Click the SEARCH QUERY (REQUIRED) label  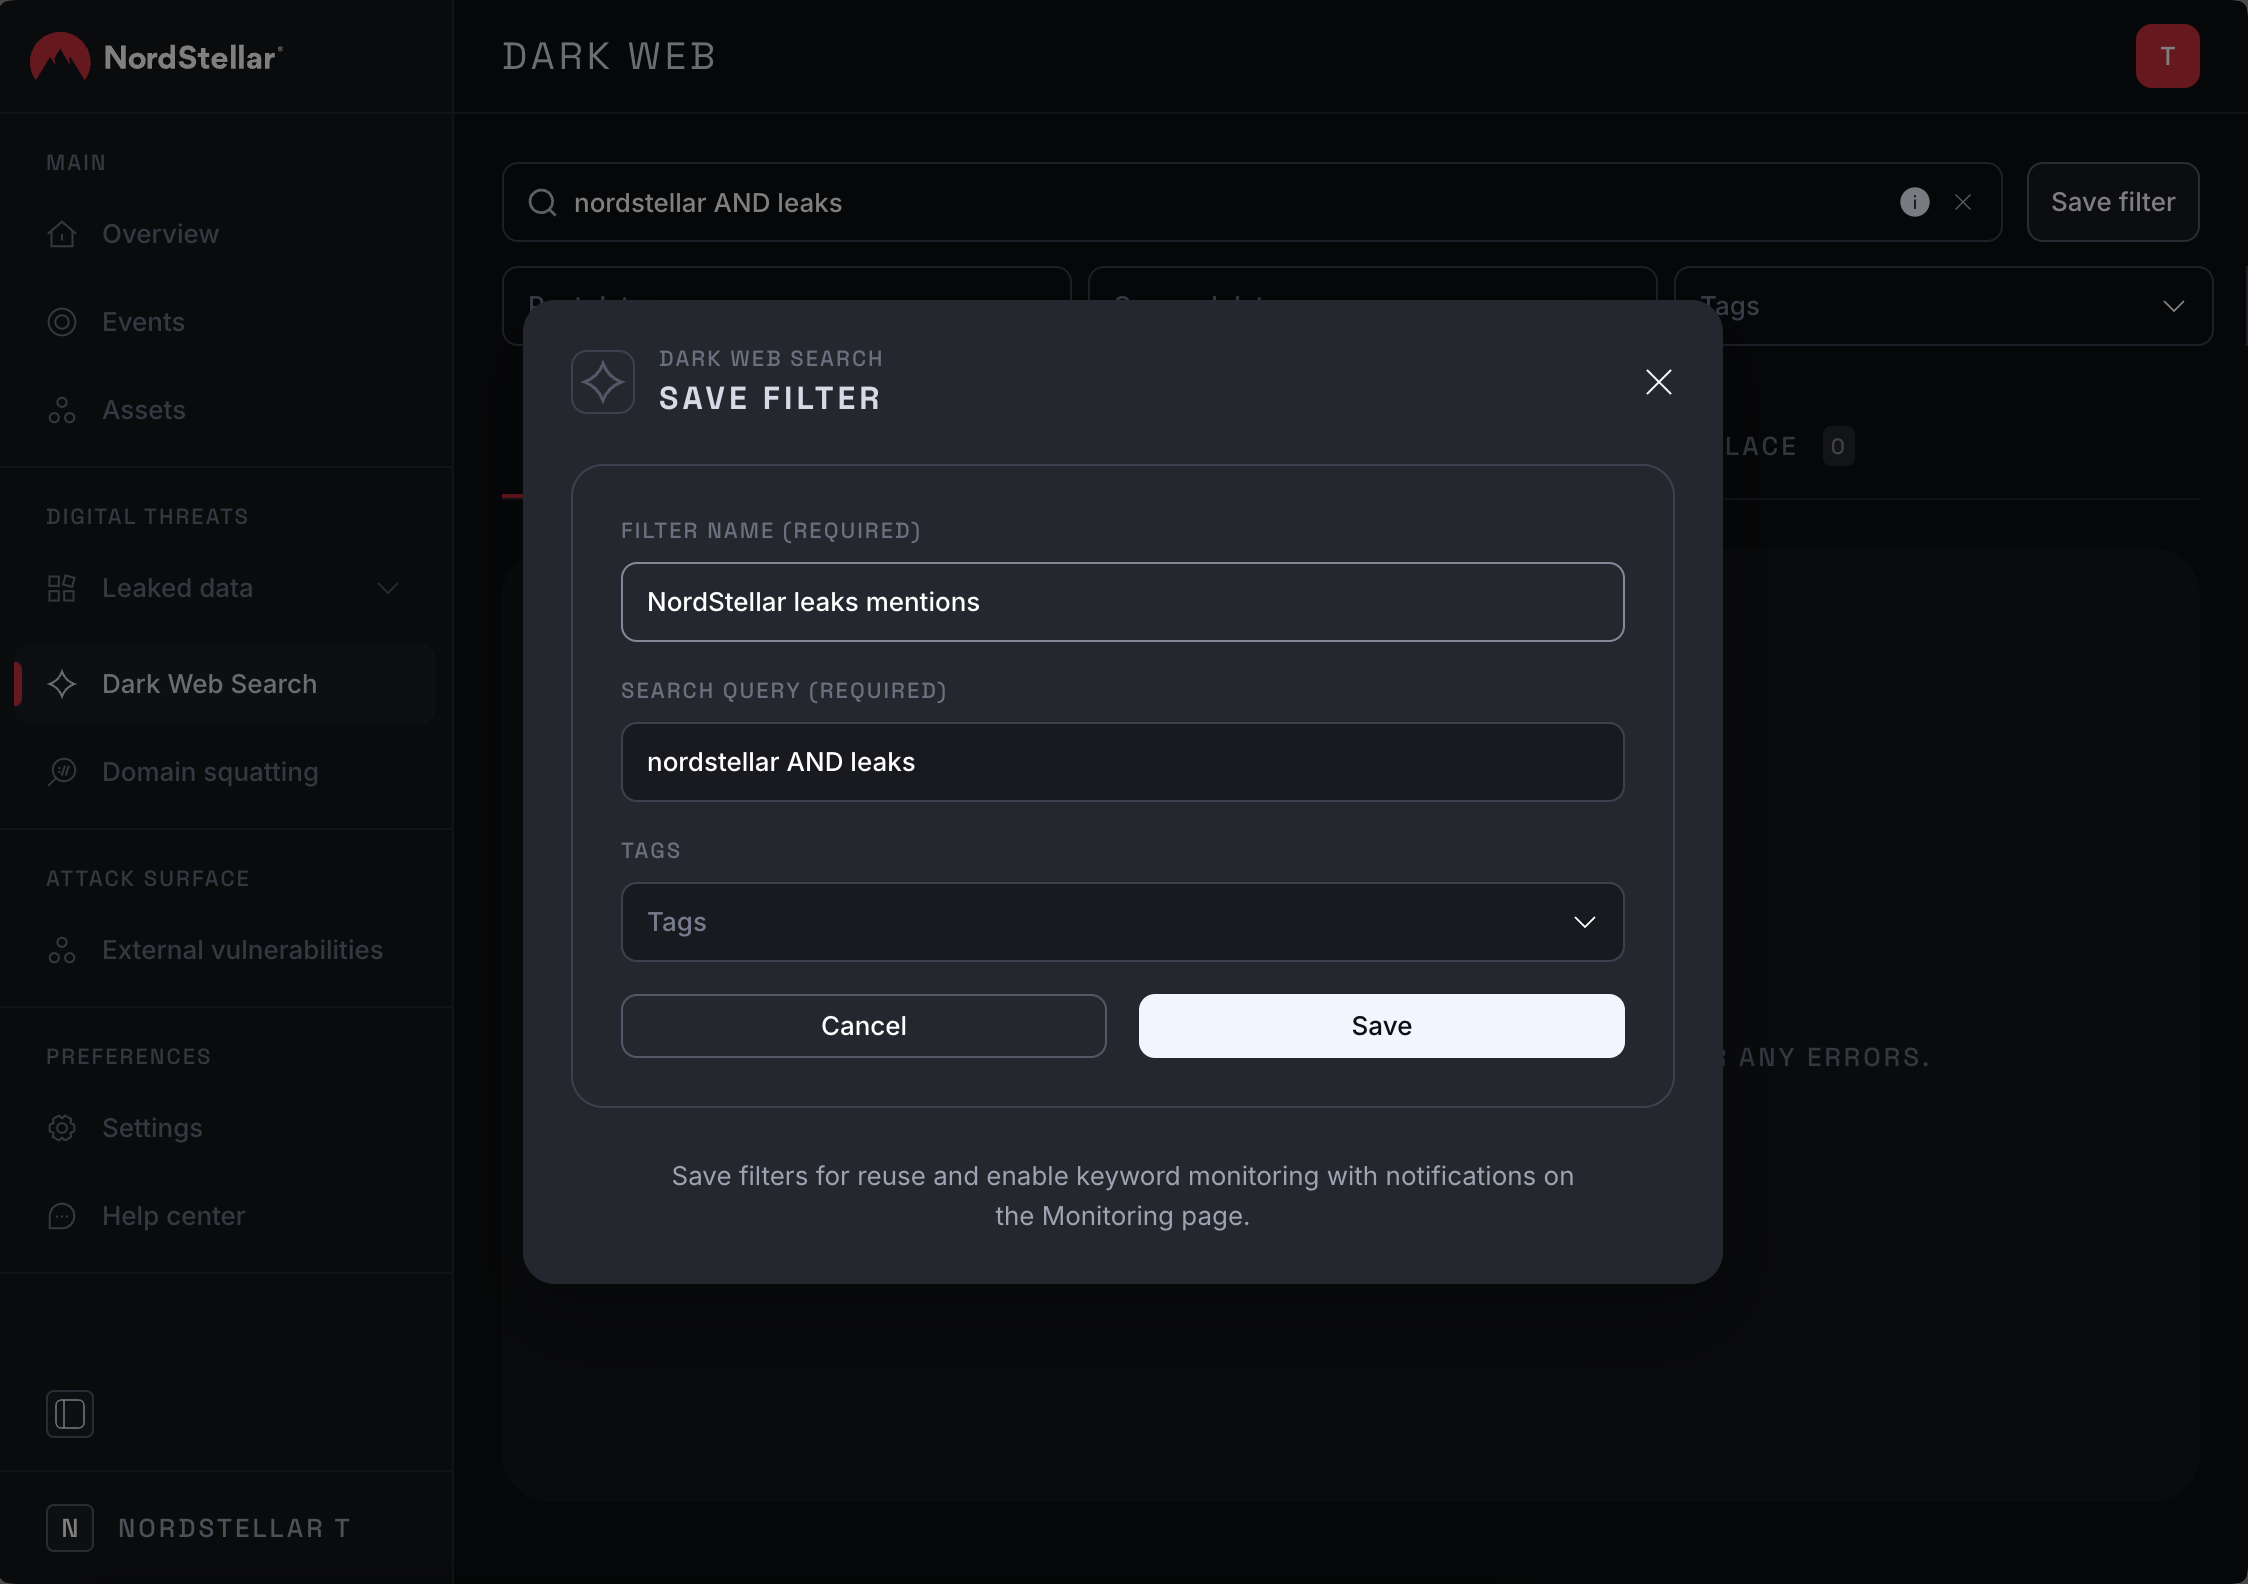point(784,690)
